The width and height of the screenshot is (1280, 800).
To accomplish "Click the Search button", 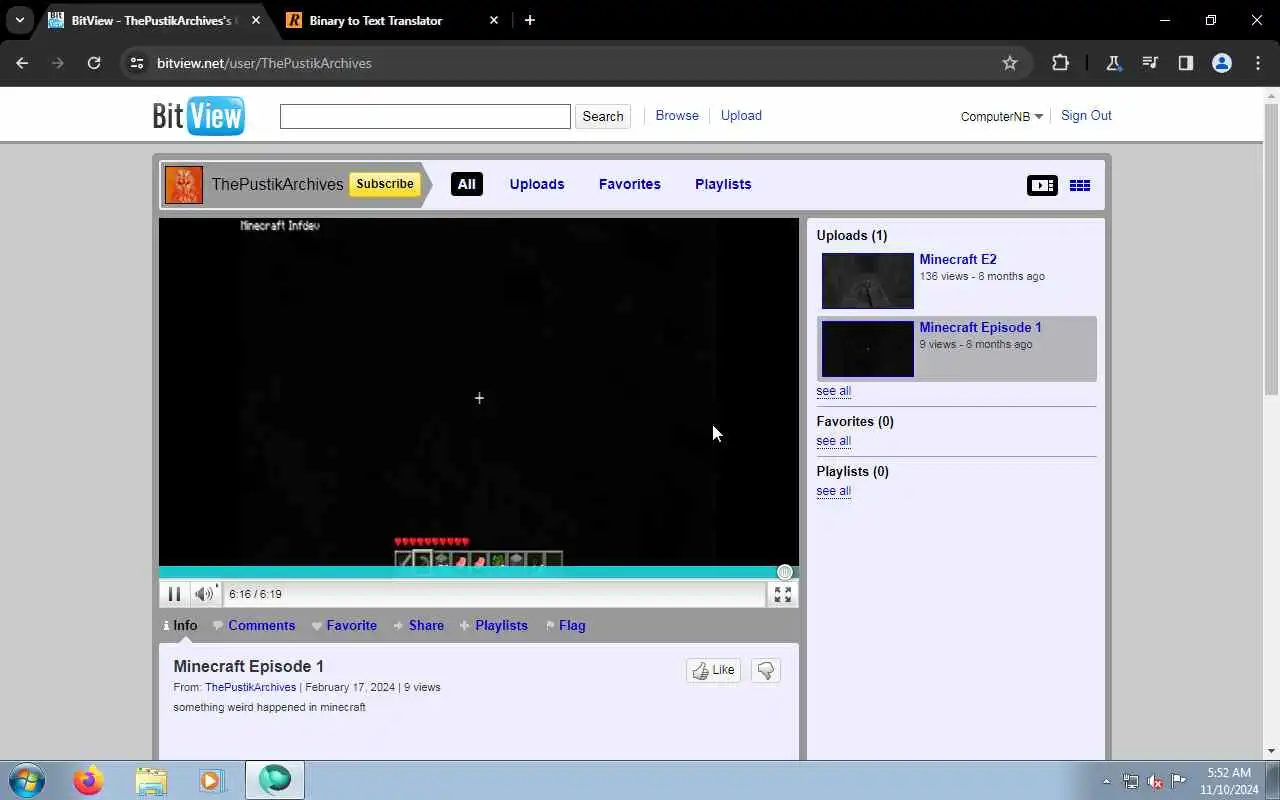I will 603,116.
